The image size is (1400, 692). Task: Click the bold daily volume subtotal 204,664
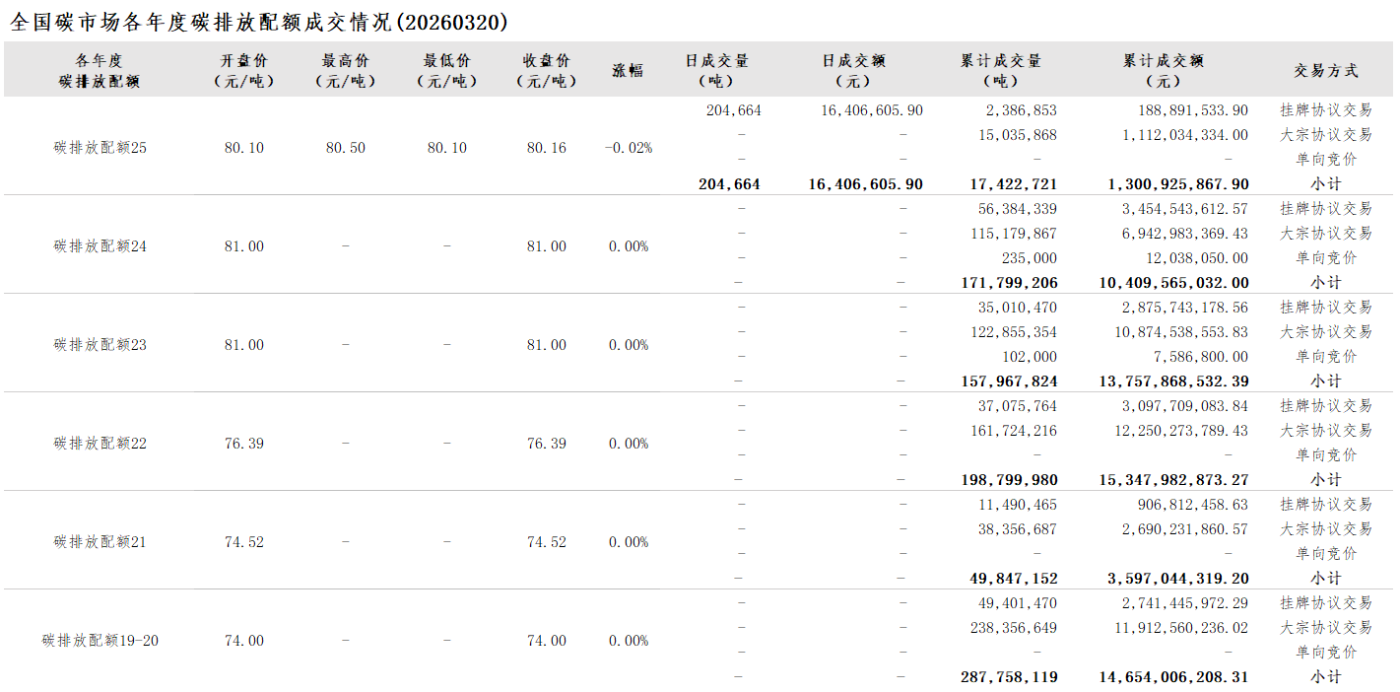[x=729, y=184]
